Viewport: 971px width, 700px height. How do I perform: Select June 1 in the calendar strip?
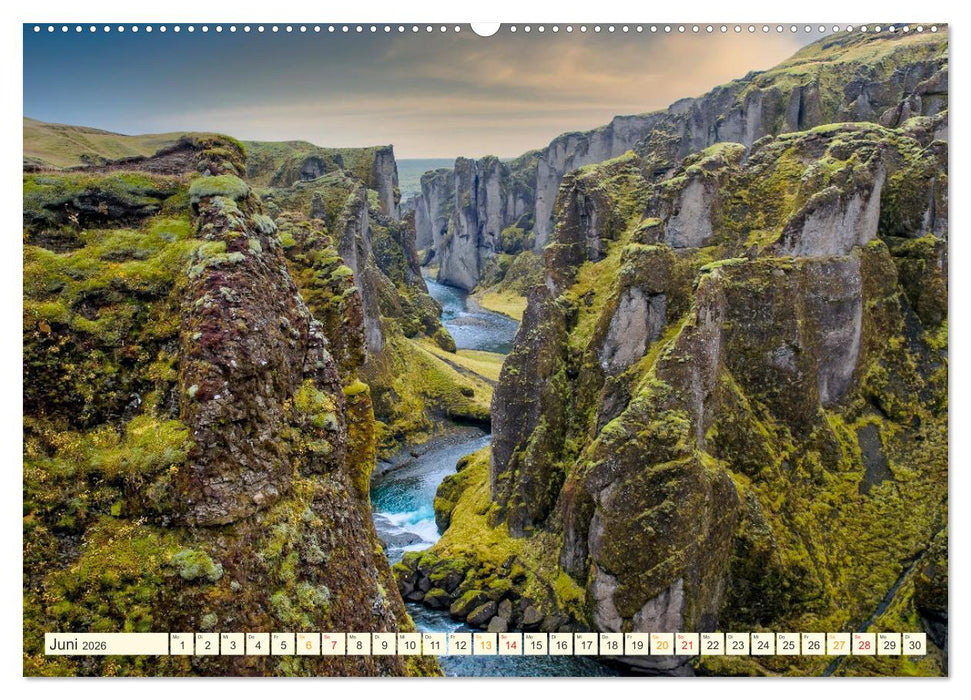pos(181,644)
